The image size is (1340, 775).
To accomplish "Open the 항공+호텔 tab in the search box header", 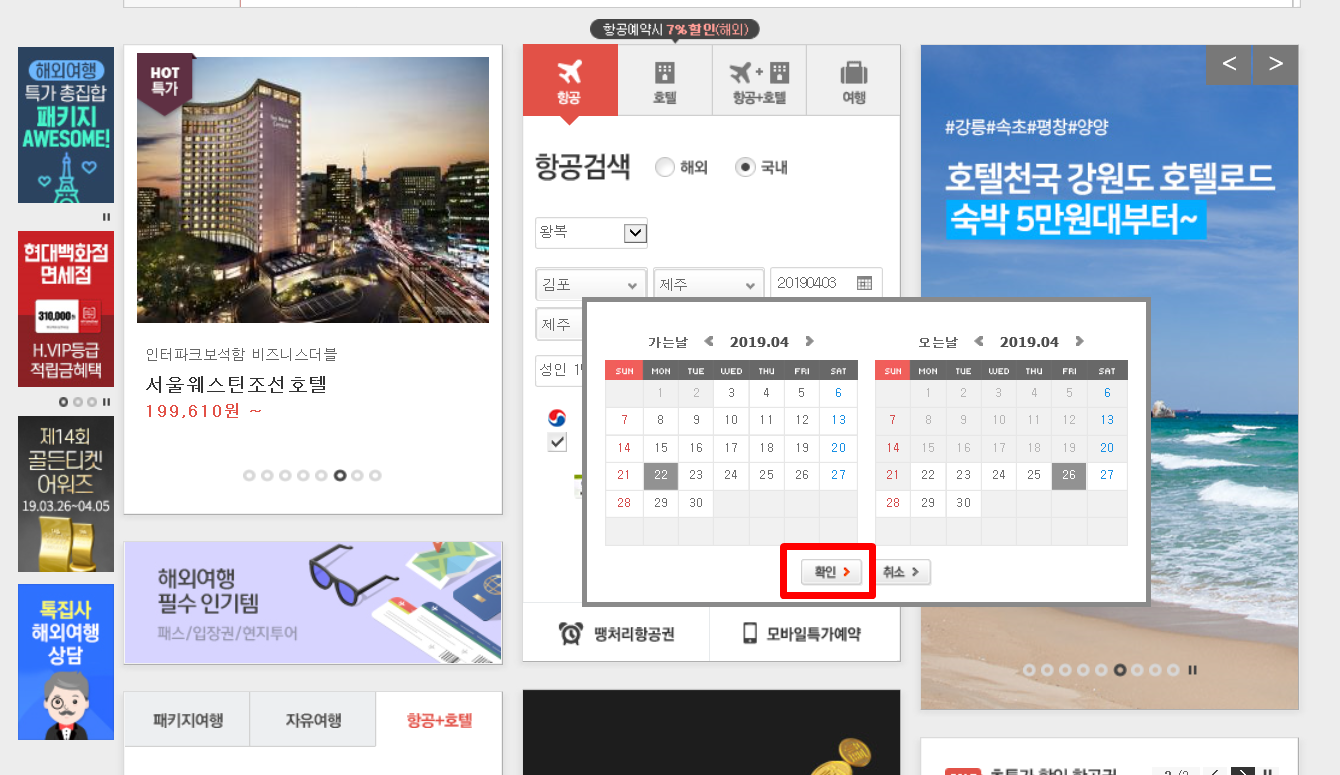I will click(759, 80).
